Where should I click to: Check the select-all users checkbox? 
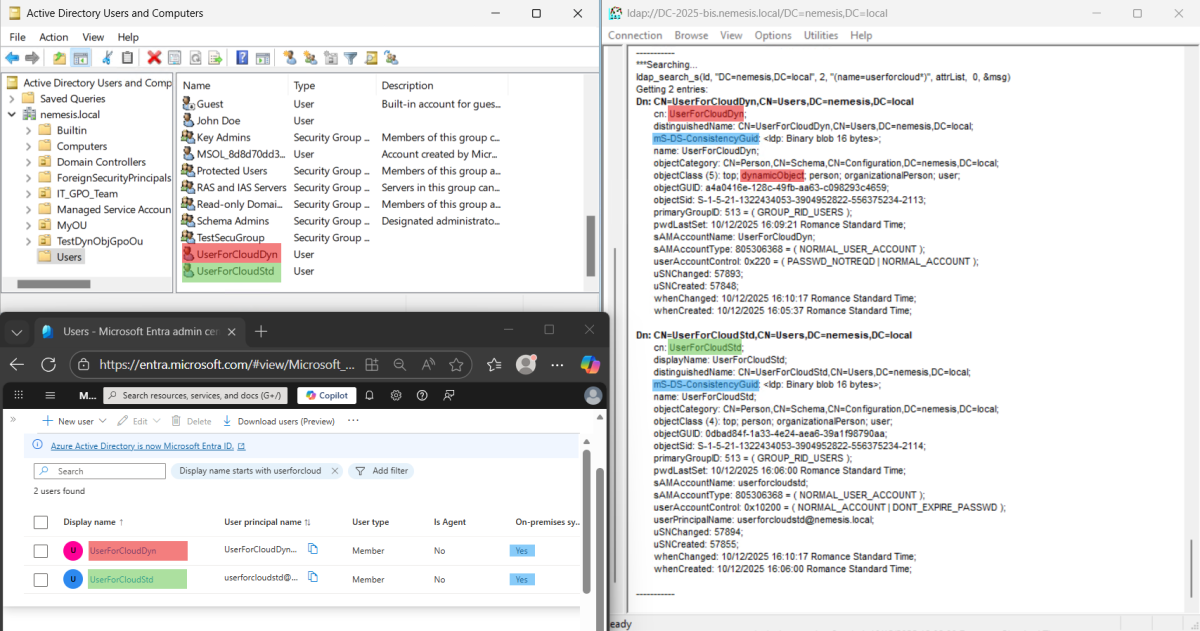pyautogui.click(x=40, y=521)
